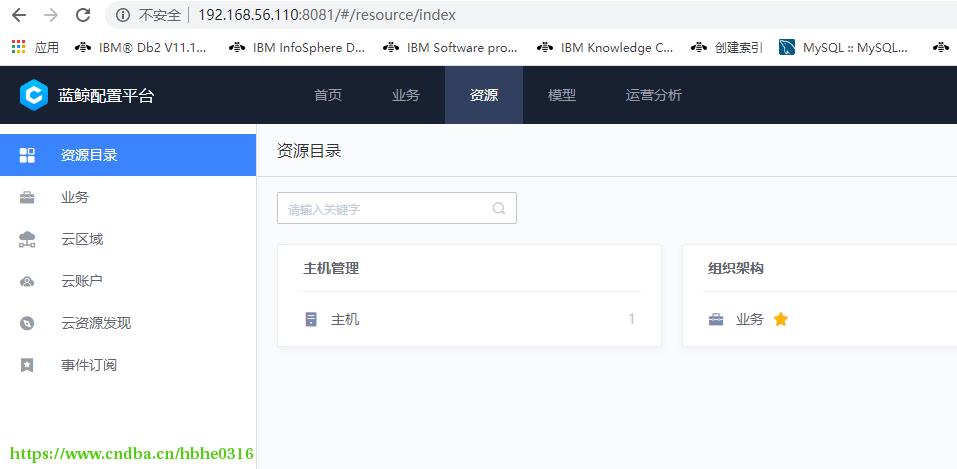Open the IBM® Db2 V11.1 bookmark
This screenshot has width=957, height=469.
coord(141,48)
